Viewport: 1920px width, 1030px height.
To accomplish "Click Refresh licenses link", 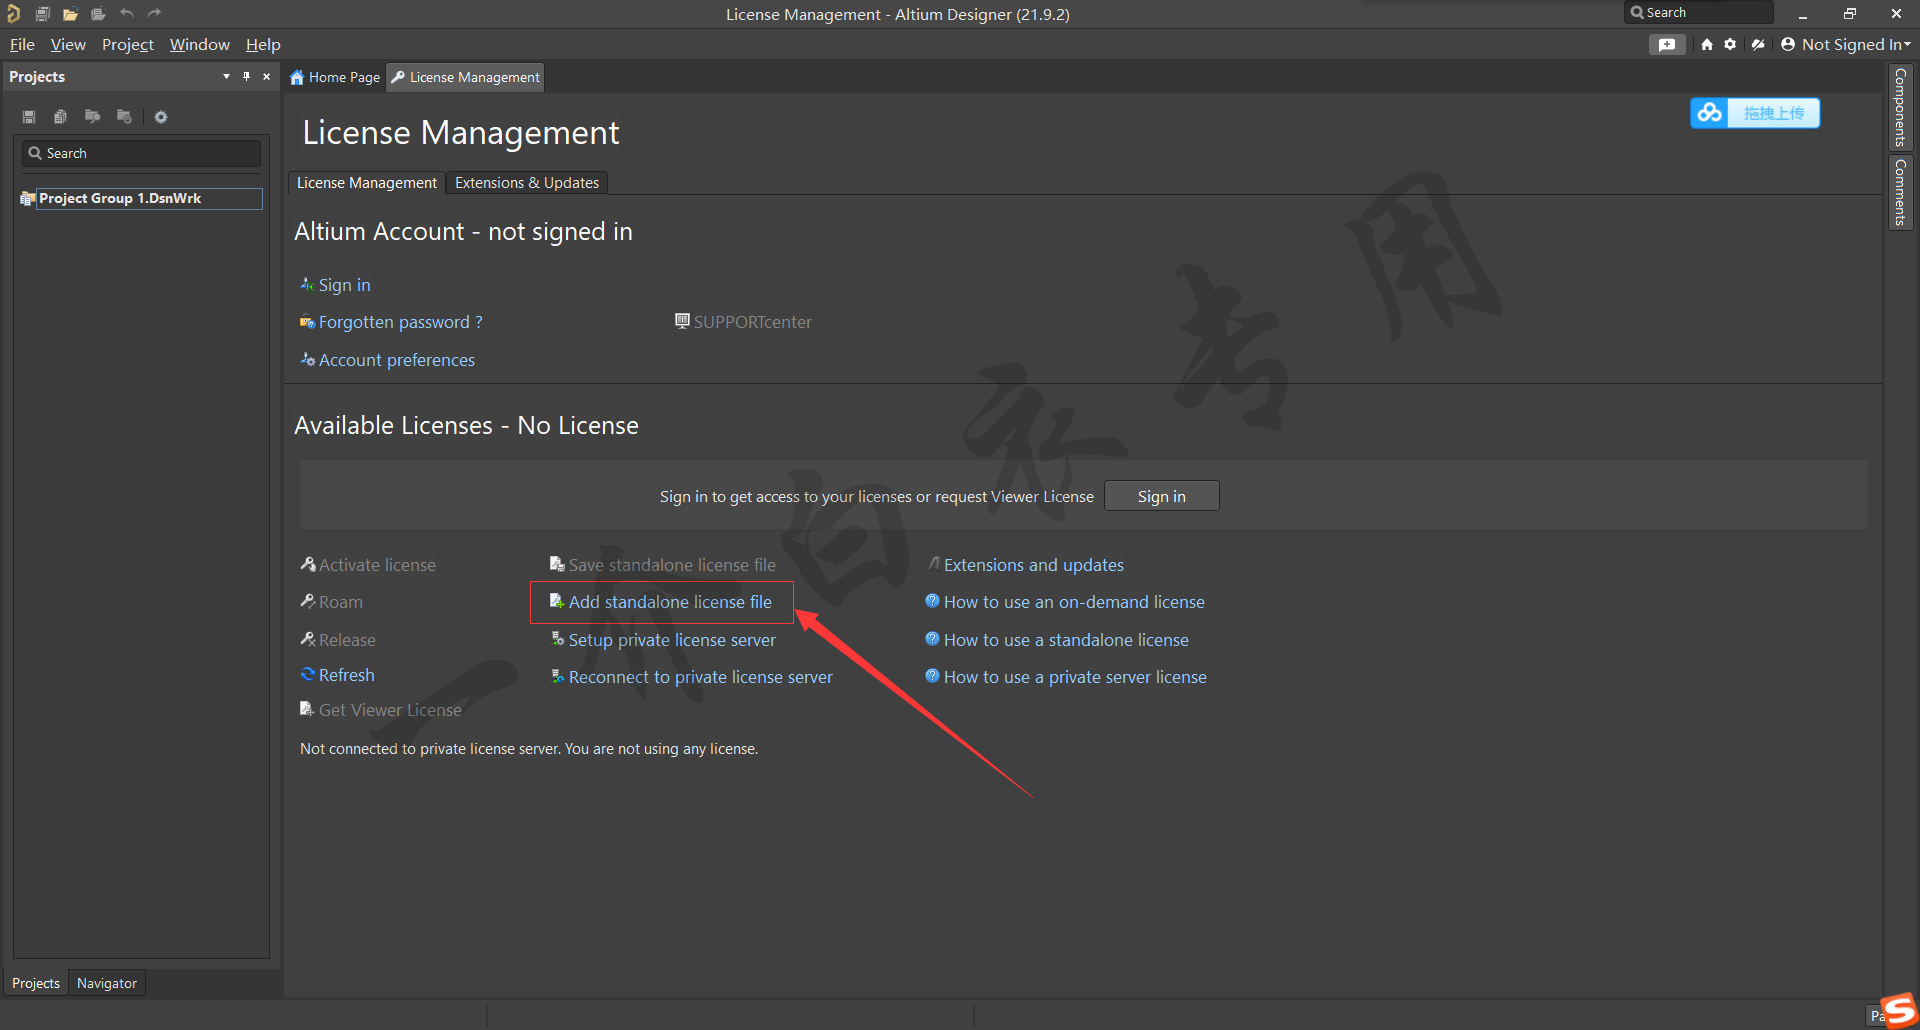I will tap(346, 675).
